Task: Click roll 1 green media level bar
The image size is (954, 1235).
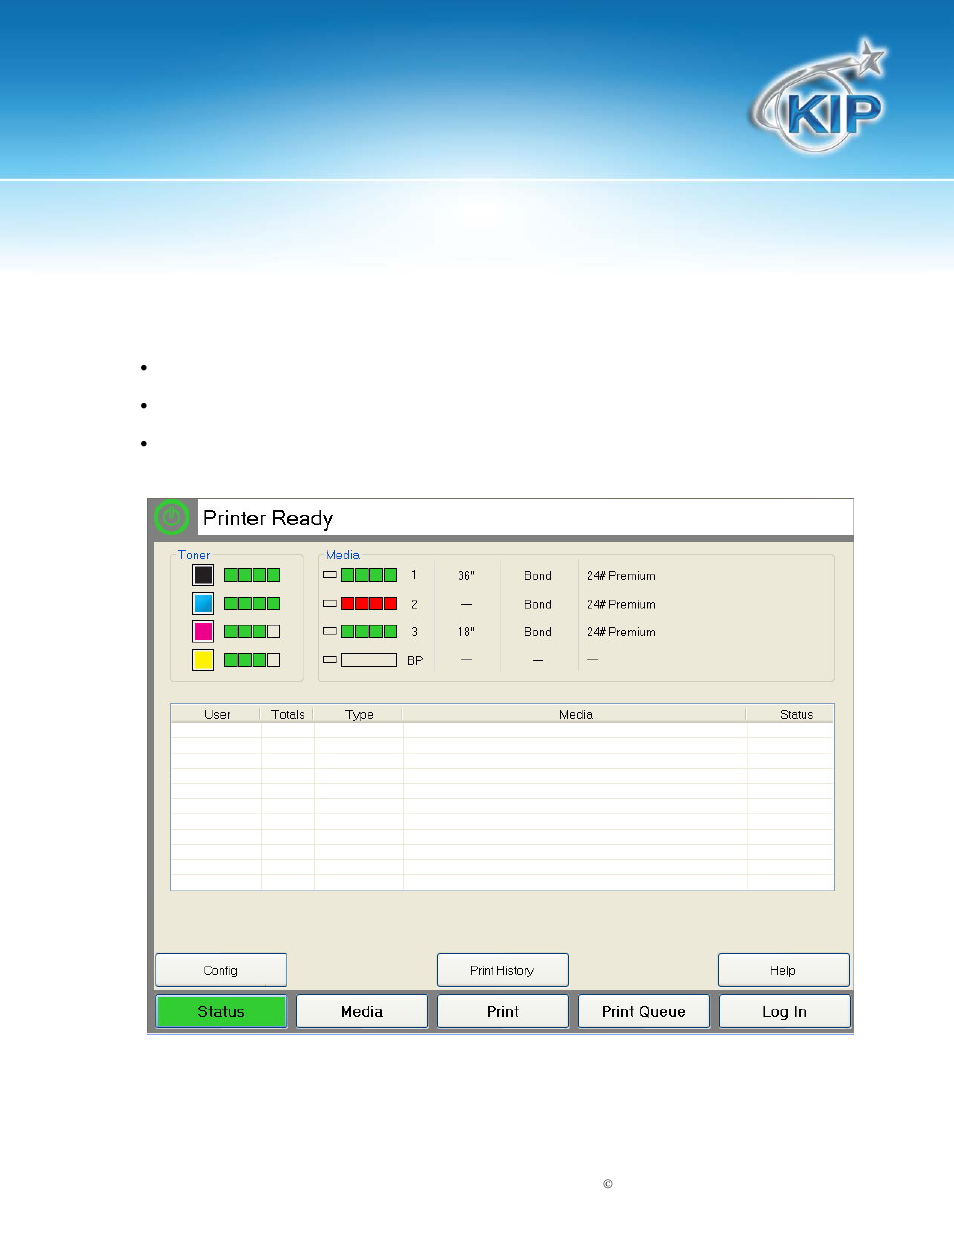Action: pyautogui.click(x=369, y=575)
